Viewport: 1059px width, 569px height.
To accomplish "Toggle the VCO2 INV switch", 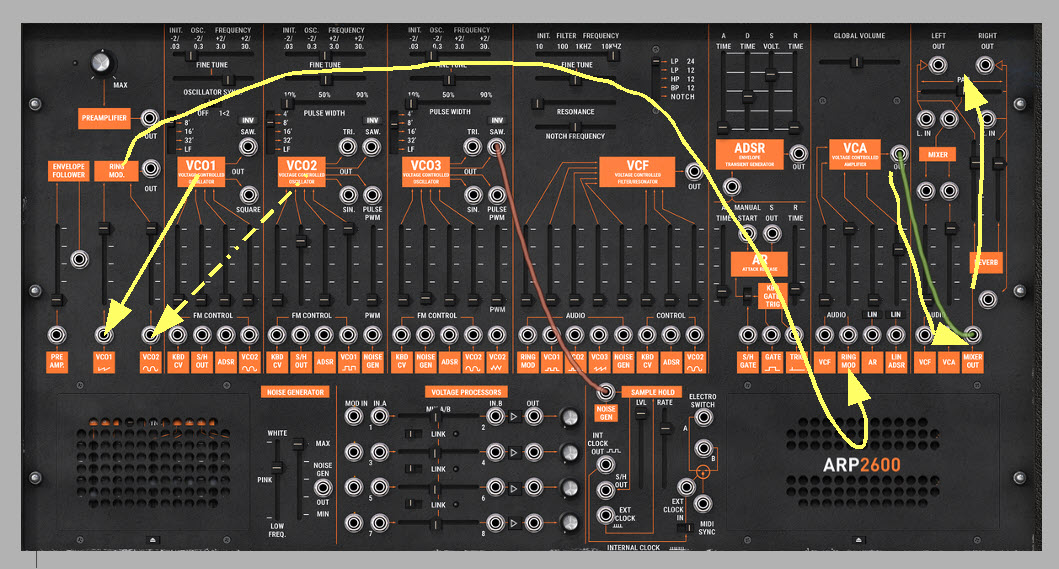I will pos(372,120).
